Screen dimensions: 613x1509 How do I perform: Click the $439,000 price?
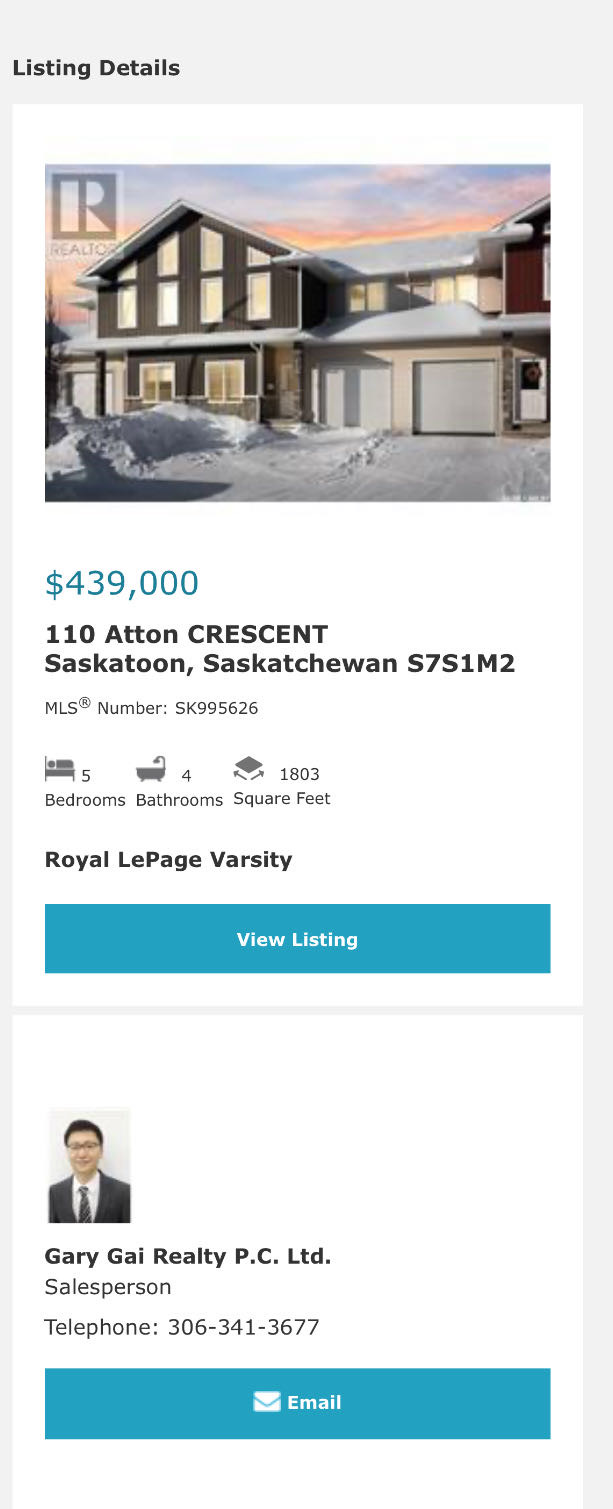(x=121, y=583)
